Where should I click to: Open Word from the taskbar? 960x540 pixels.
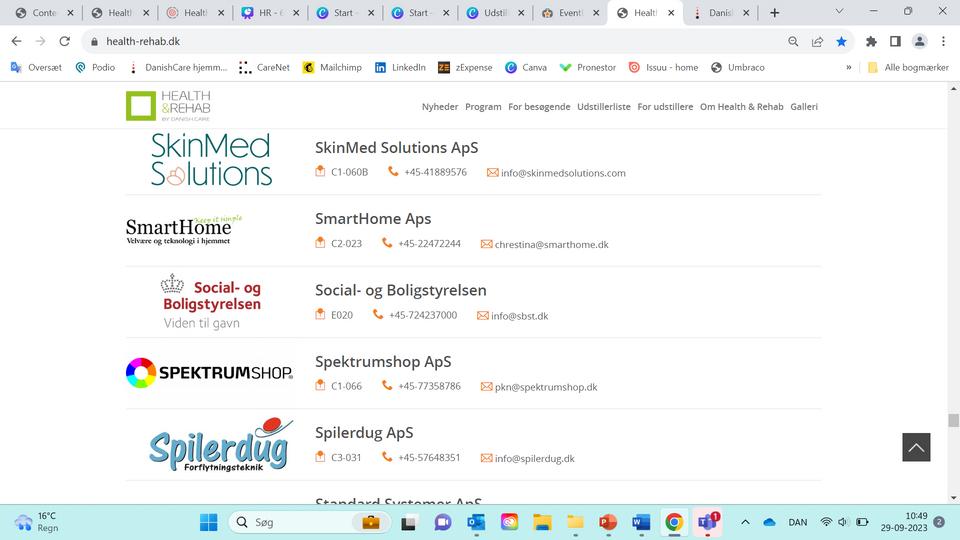(x=641, y=522)
